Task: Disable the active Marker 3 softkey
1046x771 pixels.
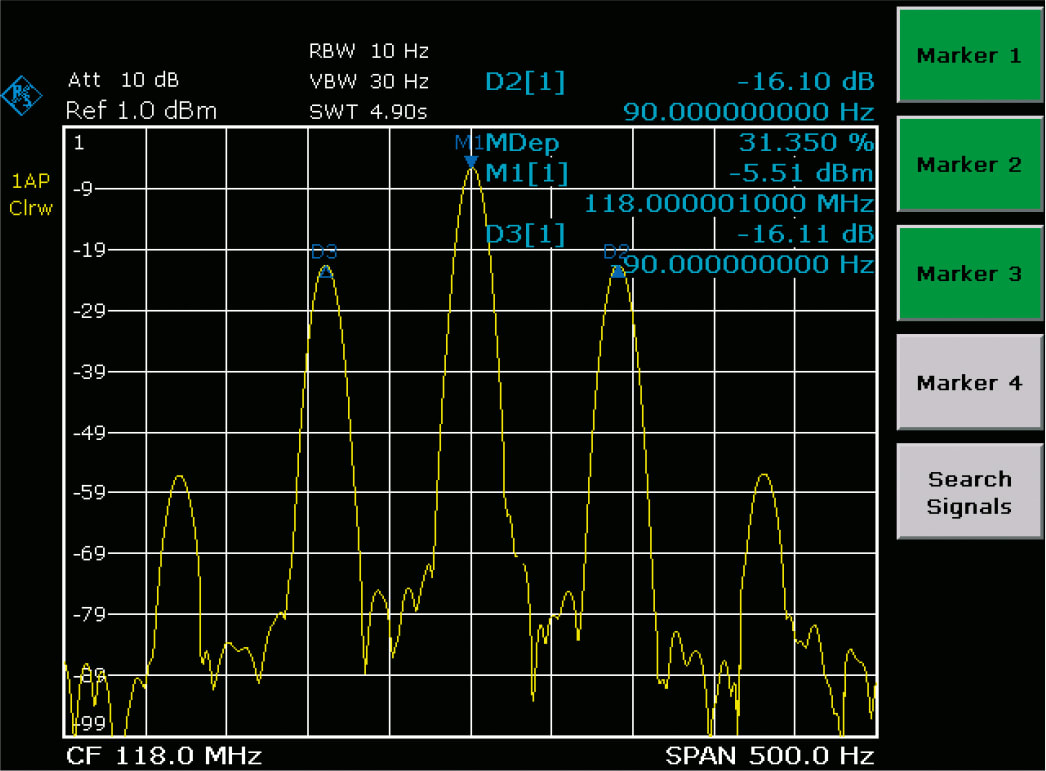Action: pos(968,273)
